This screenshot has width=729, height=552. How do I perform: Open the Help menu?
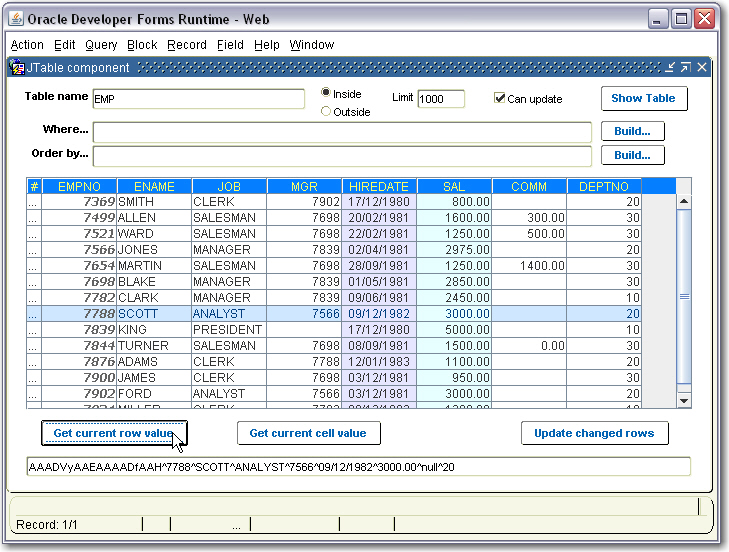(x=266, y=45)
